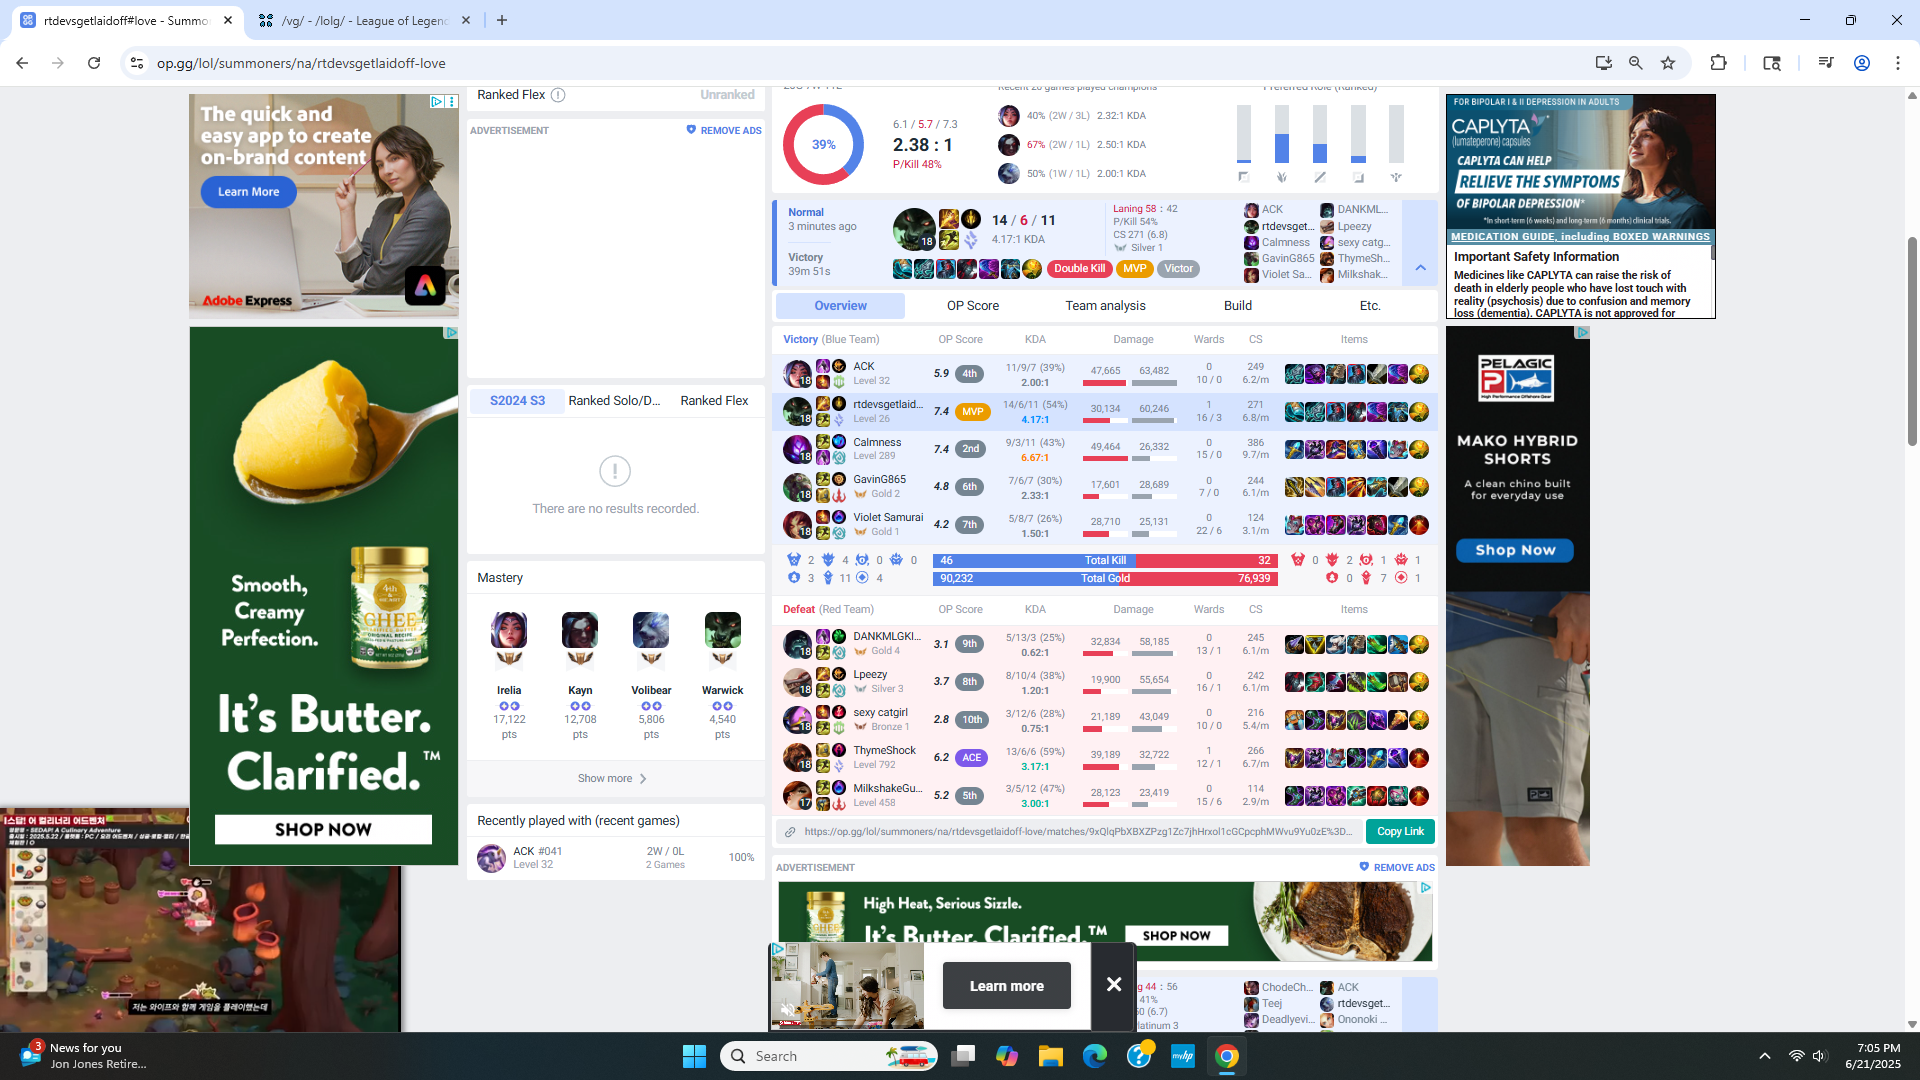
Task: Open Irelia mastery champion icon
Action: (509, 631)
